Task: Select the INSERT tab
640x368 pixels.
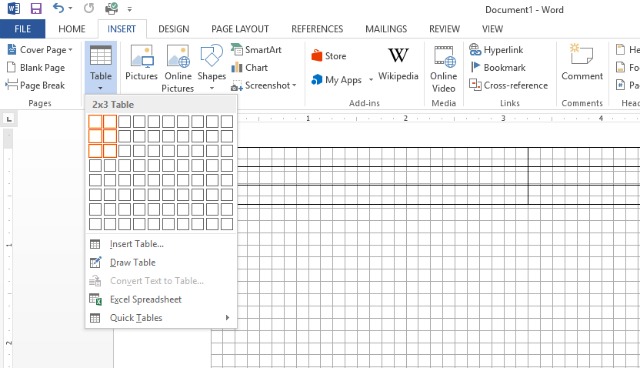Action: point(122,29)
